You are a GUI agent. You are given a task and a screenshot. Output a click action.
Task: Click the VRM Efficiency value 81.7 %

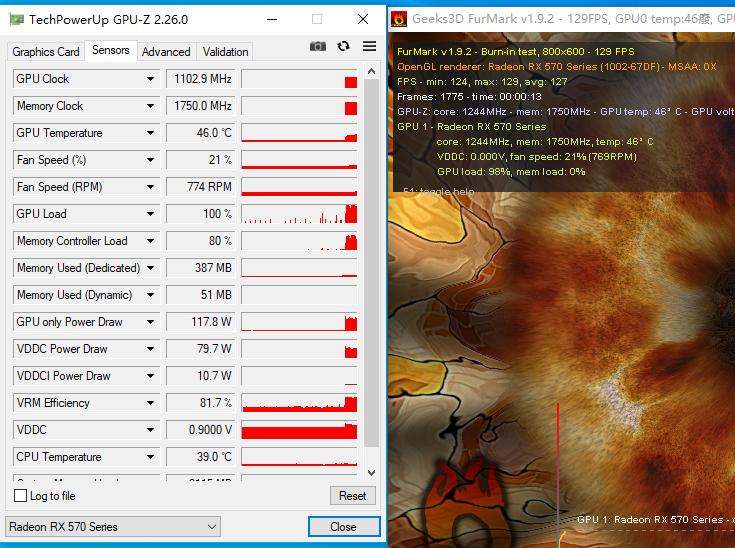pos(200,403)
